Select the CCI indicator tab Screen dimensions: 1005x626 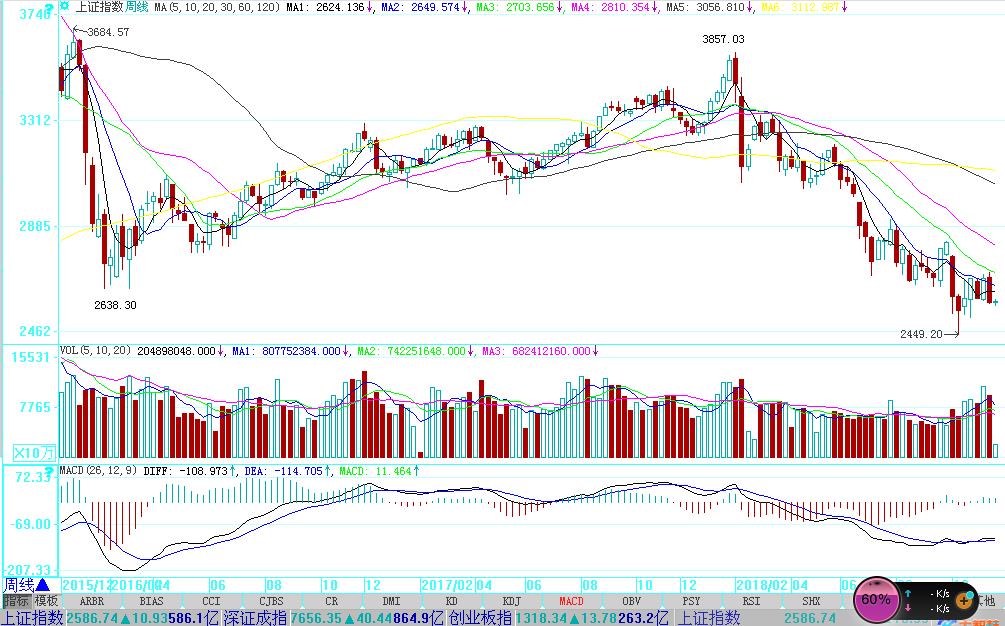211,602
